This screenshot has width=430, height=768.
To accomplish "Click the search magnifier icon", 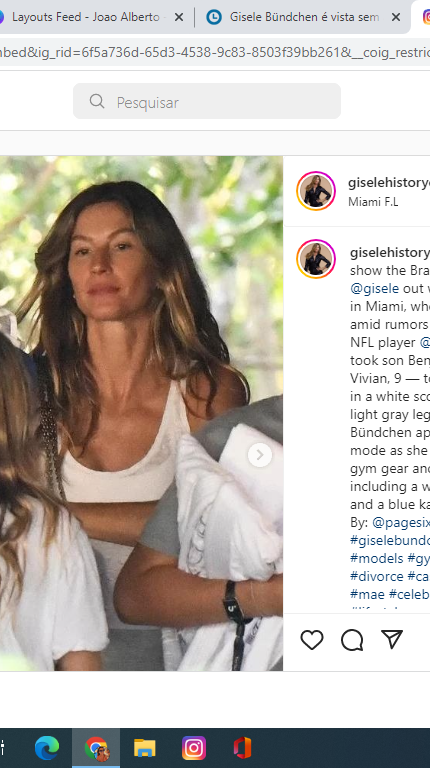I will click(x=97, y=101).
